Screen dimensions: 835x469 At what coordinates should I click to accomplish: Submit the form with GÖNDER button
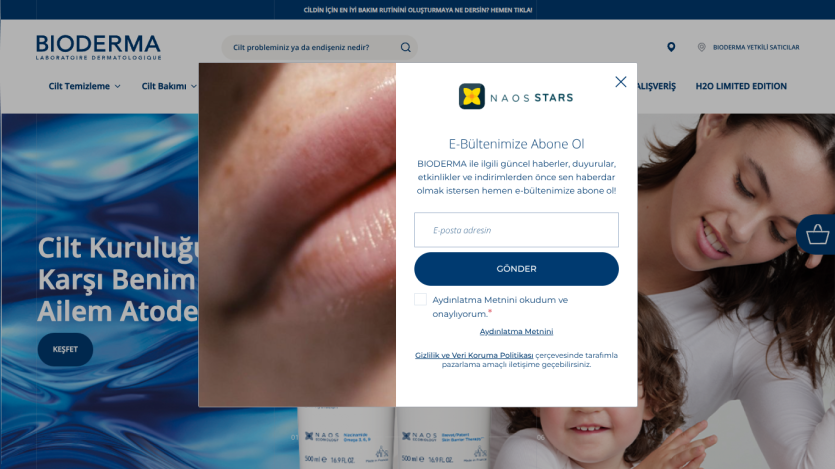pos(516,269)
